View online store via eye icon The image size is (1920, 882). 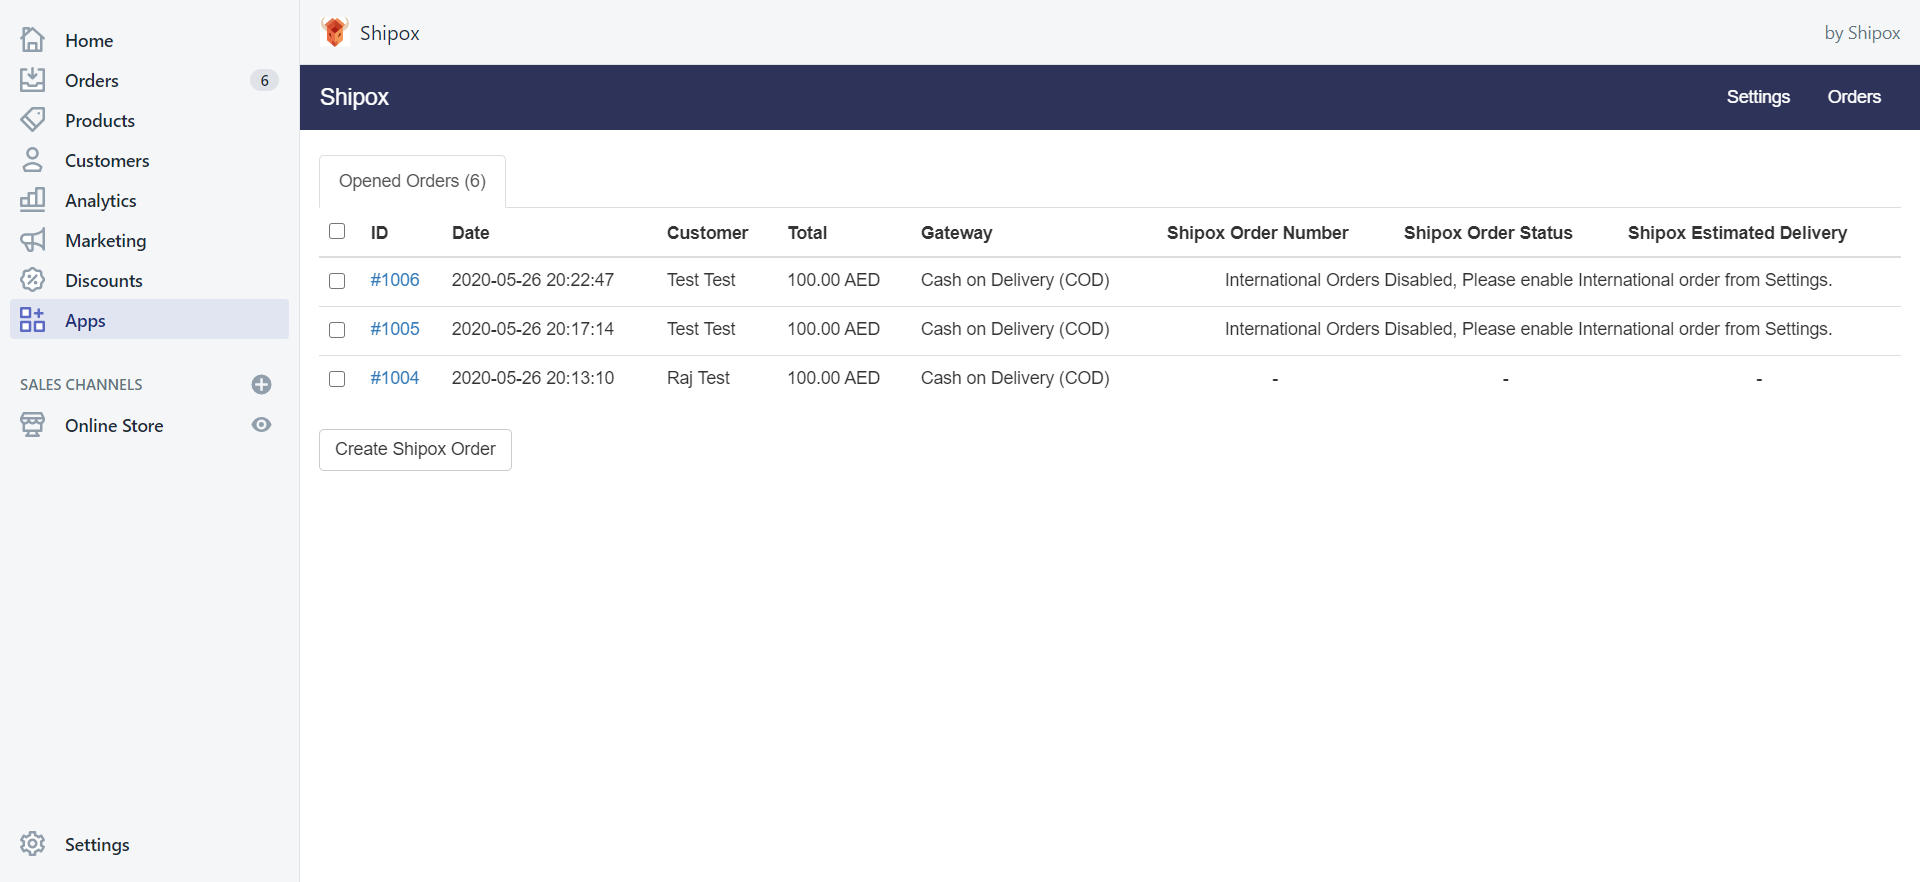[262, 425]
